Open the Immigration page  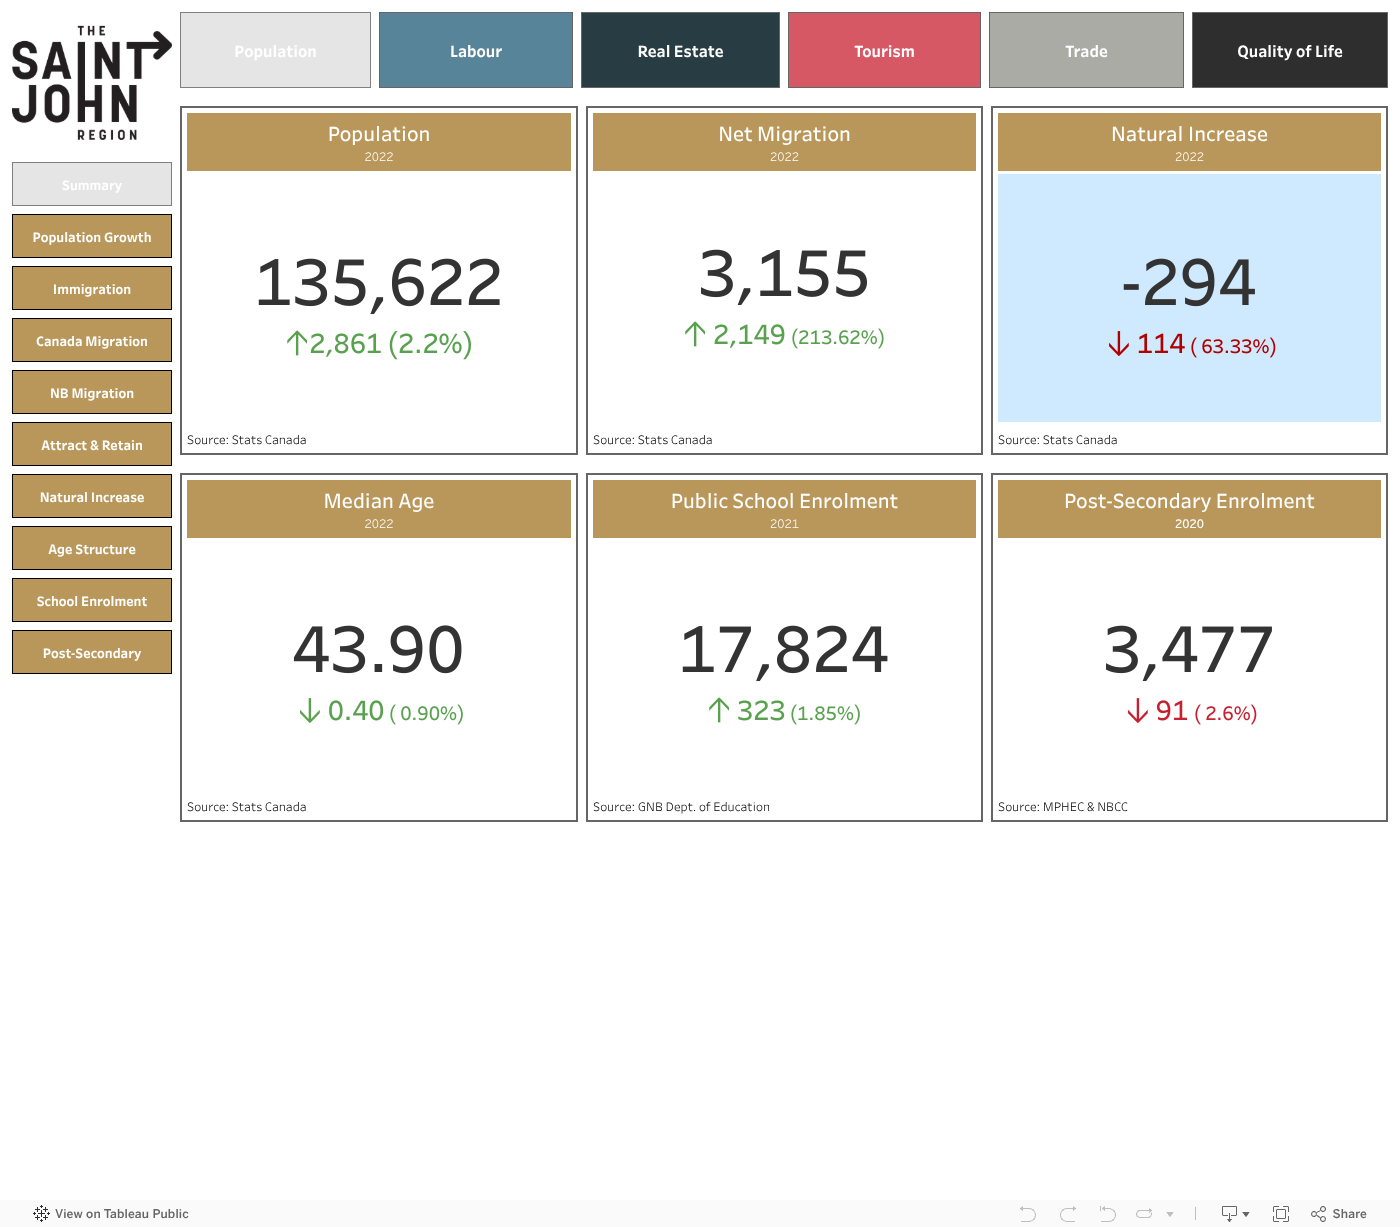[92, 288]
